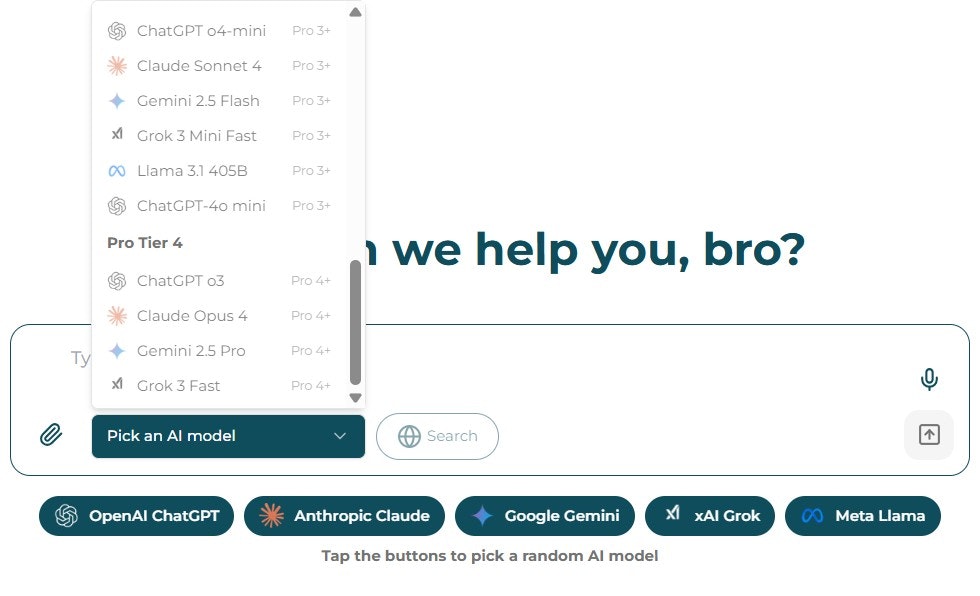This screenshot has height=596, width=980.
Task: Pick Gemini 2.5 Flash in dropdown list
Action: click(x=219, y=101)
